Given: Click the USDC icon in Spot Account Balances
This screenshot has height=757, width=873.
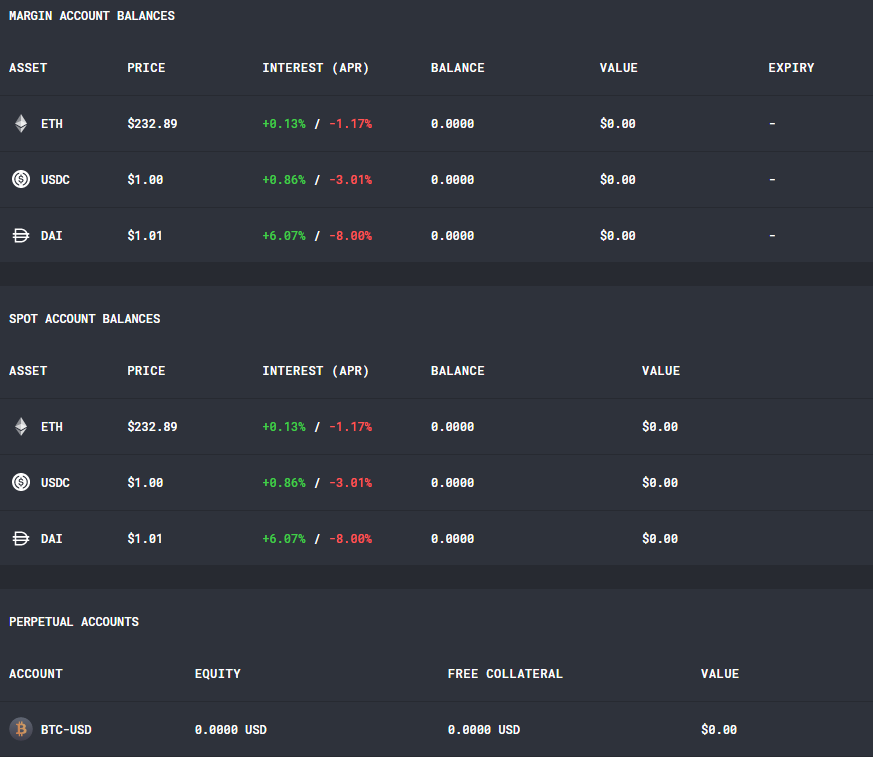Looking at the screenshot, I should click(x=21, y=482).
